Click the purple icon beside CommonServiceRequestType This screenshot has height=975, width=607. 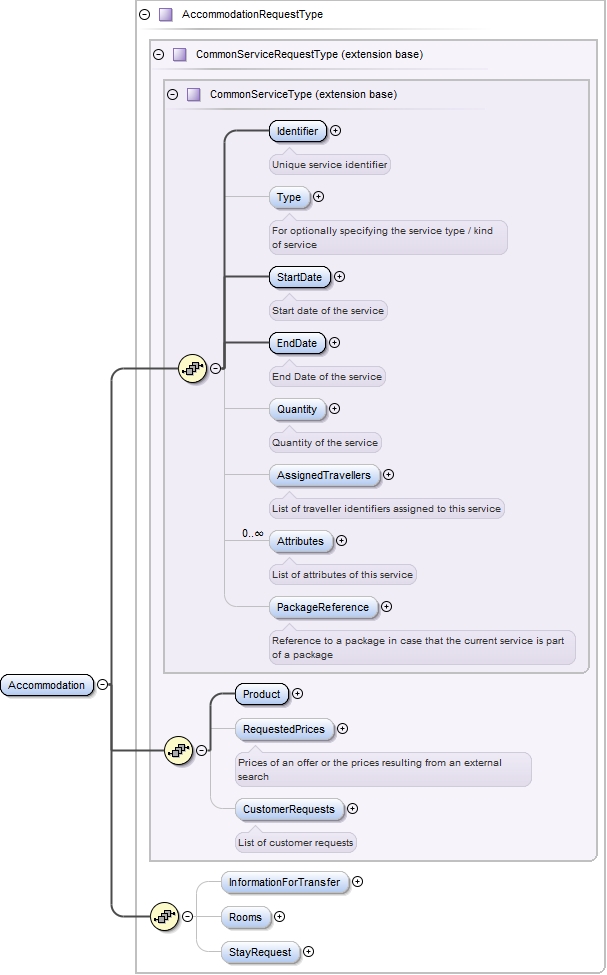click(180, 54)
